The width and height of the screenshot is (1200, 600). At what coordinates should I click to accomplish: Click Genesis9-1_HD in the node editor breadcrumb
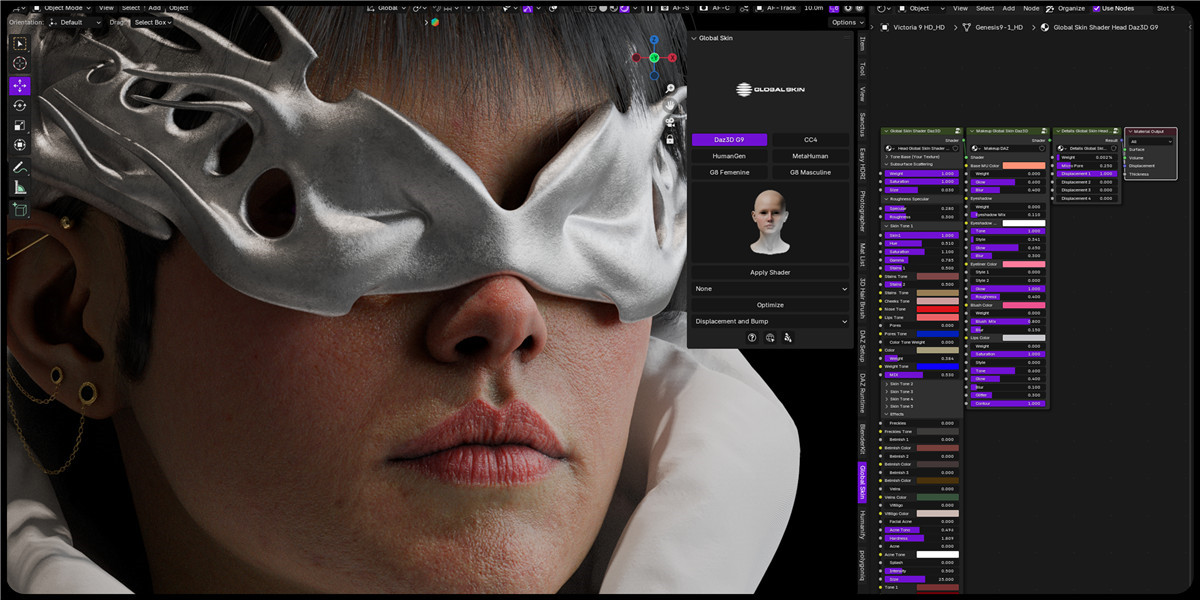click(x=999, y=28)
